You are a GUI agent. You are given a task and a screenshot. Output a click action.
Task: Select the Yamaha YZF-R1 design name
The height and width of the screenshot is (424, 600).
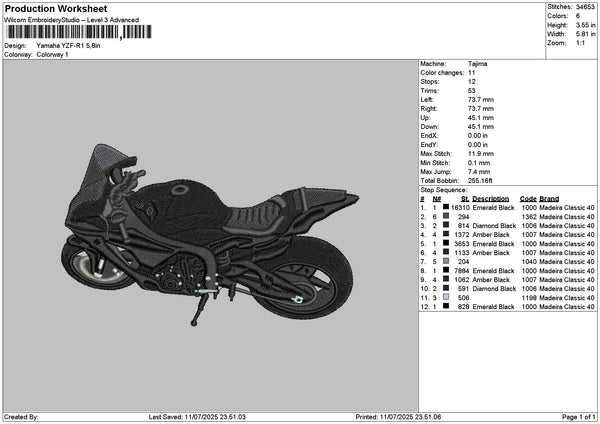click(x=69, y=46)
